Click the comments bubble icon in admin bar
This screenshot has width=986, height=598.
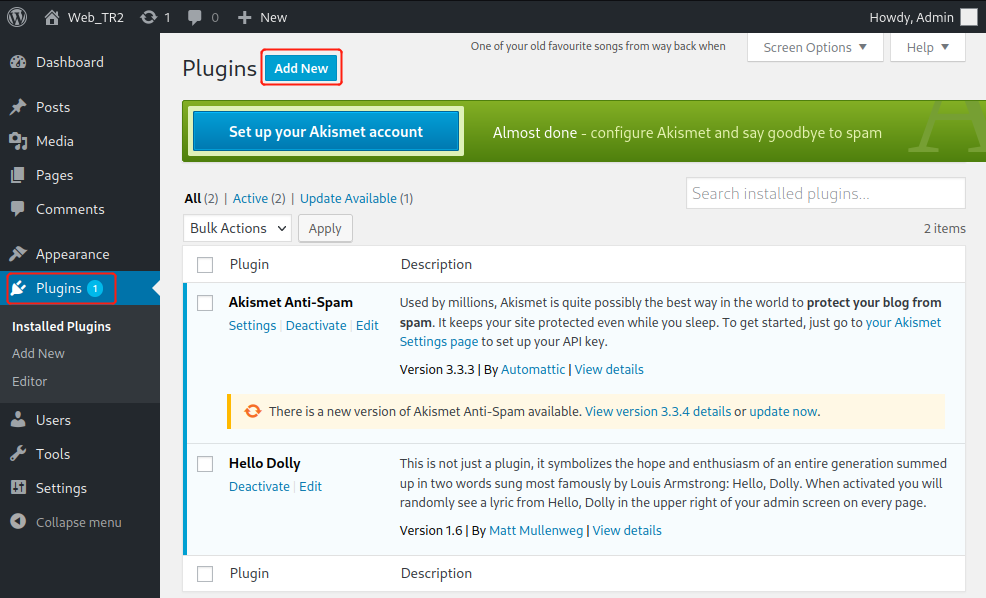pos(193,17)
